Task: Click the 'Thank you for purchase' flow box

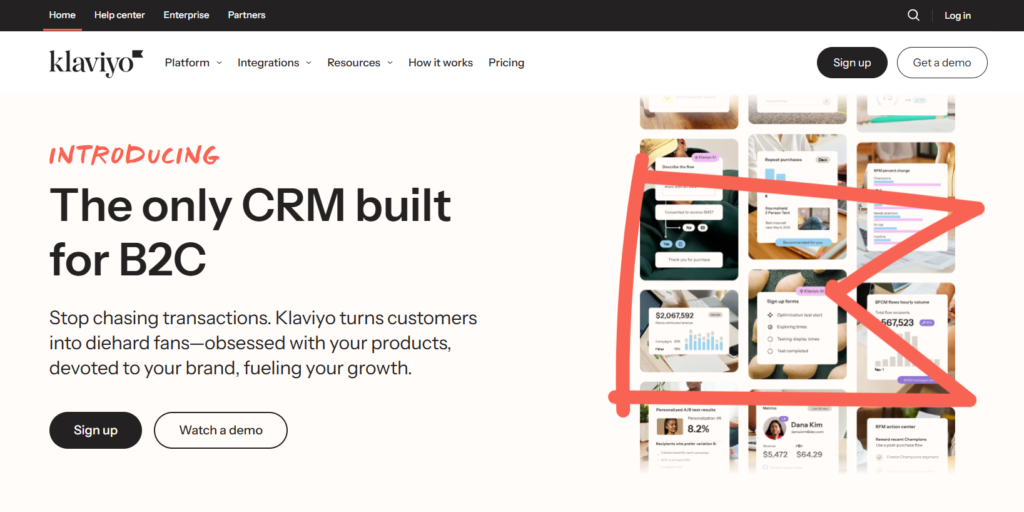Action: coord(689,260)
